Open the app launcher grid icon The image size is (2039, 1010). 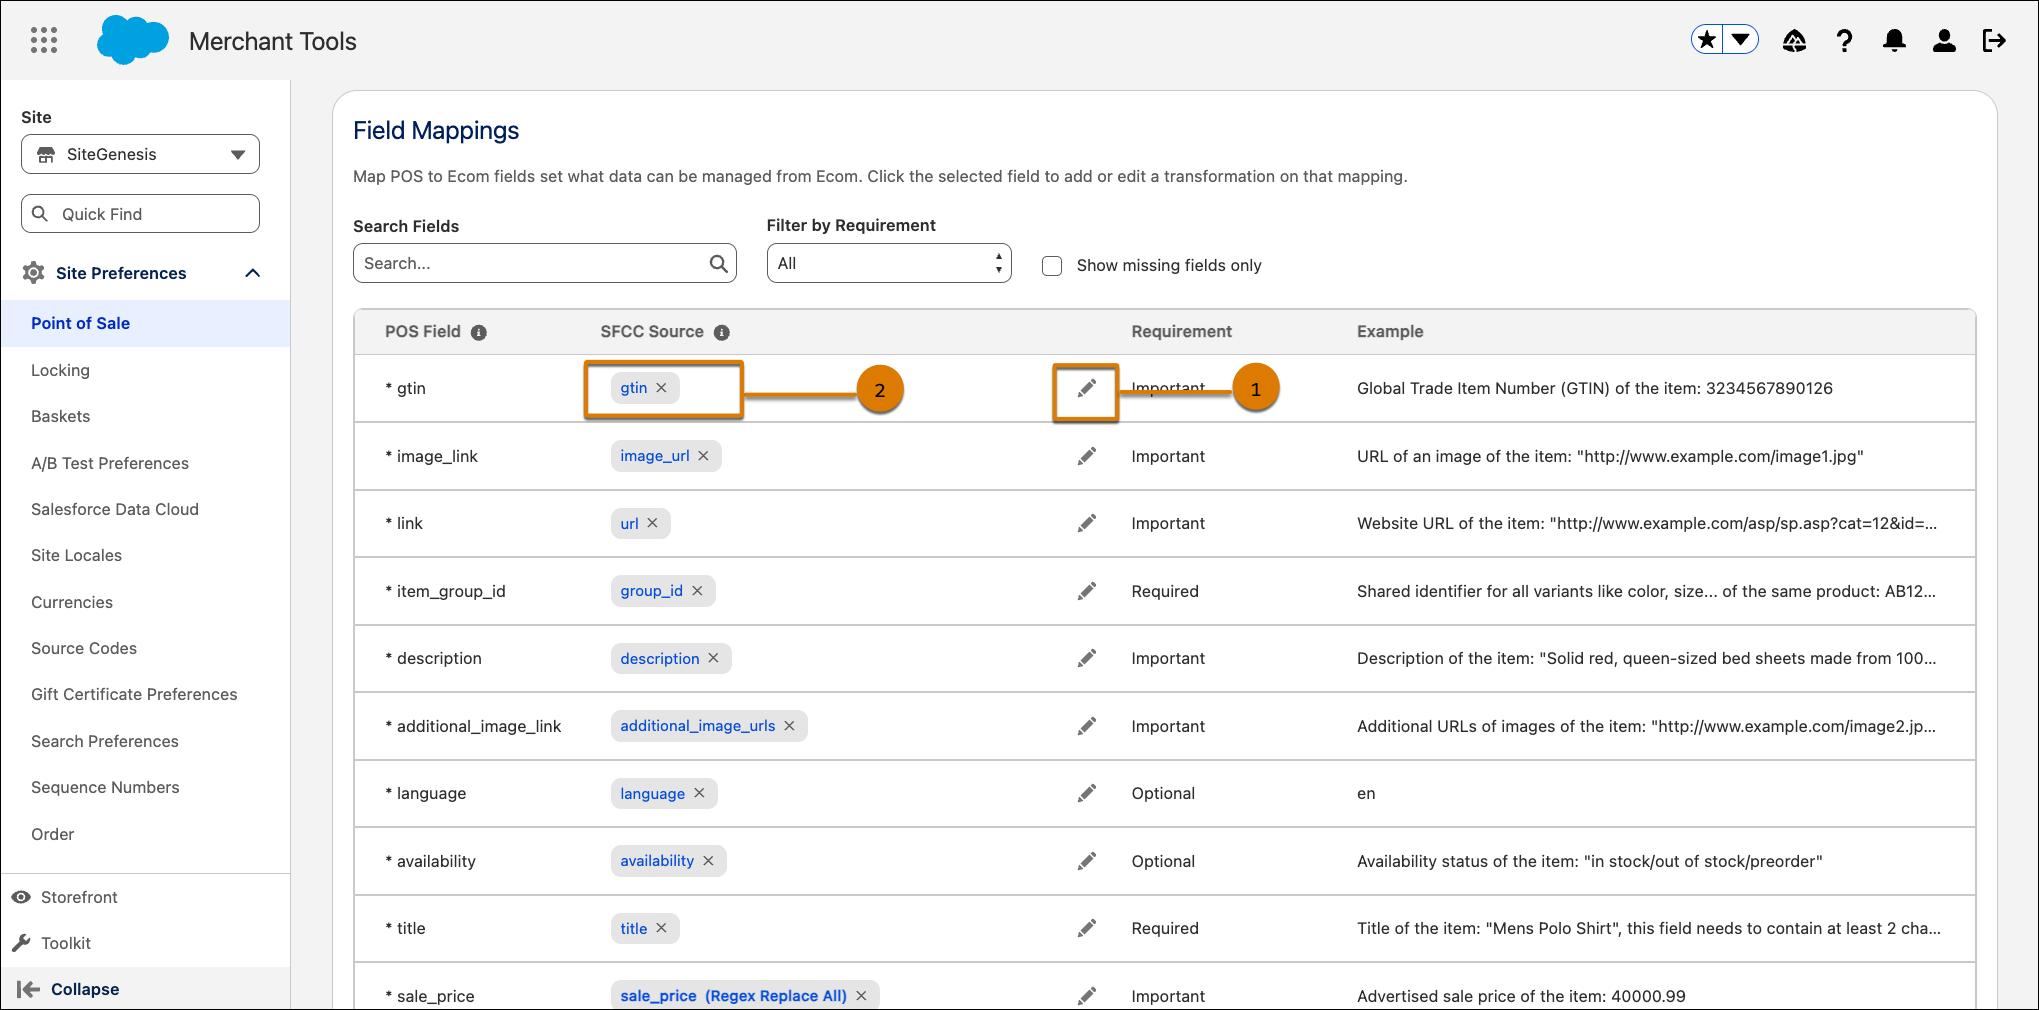[44, 41]
